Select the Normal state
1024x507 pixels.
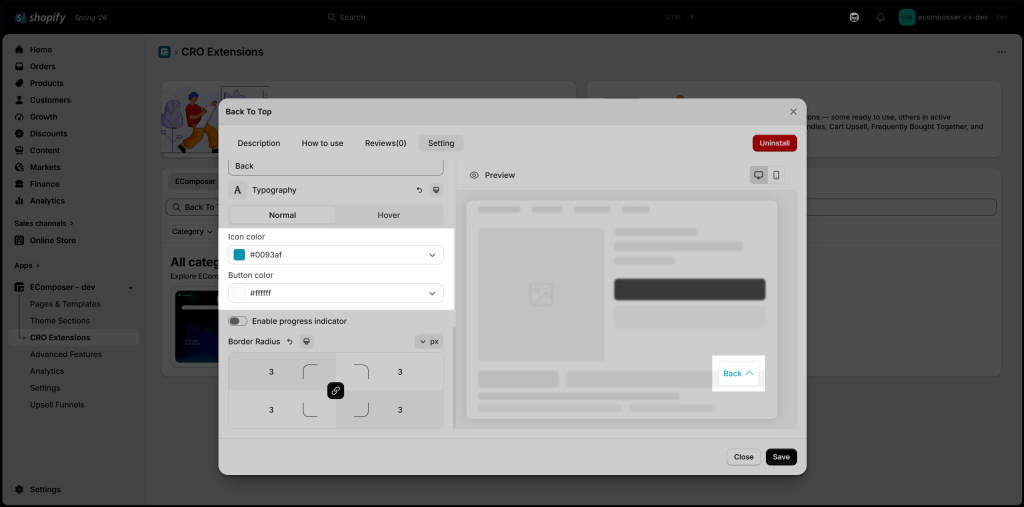coord(282,215)
